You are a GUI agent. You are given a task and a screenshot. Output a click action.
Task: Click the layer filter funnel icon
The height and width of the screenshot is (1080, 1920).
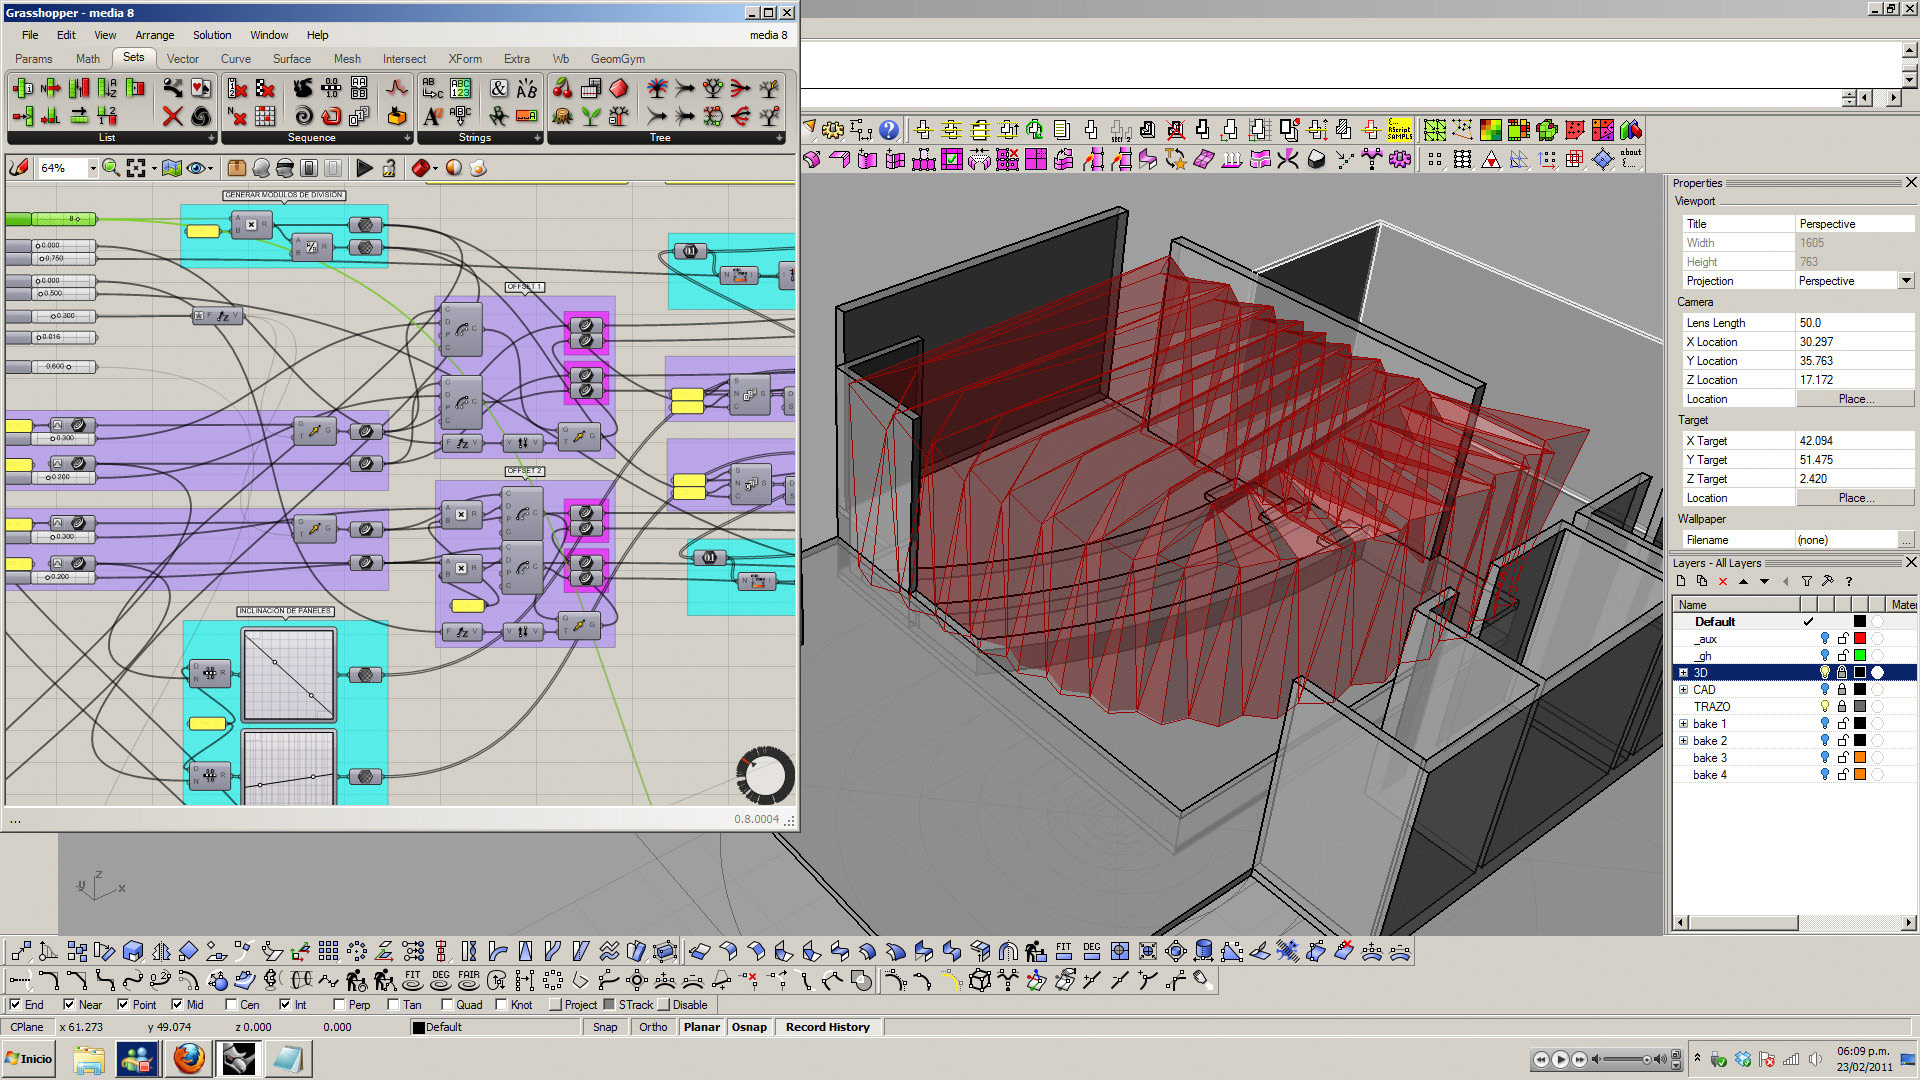pos(1806,581)
